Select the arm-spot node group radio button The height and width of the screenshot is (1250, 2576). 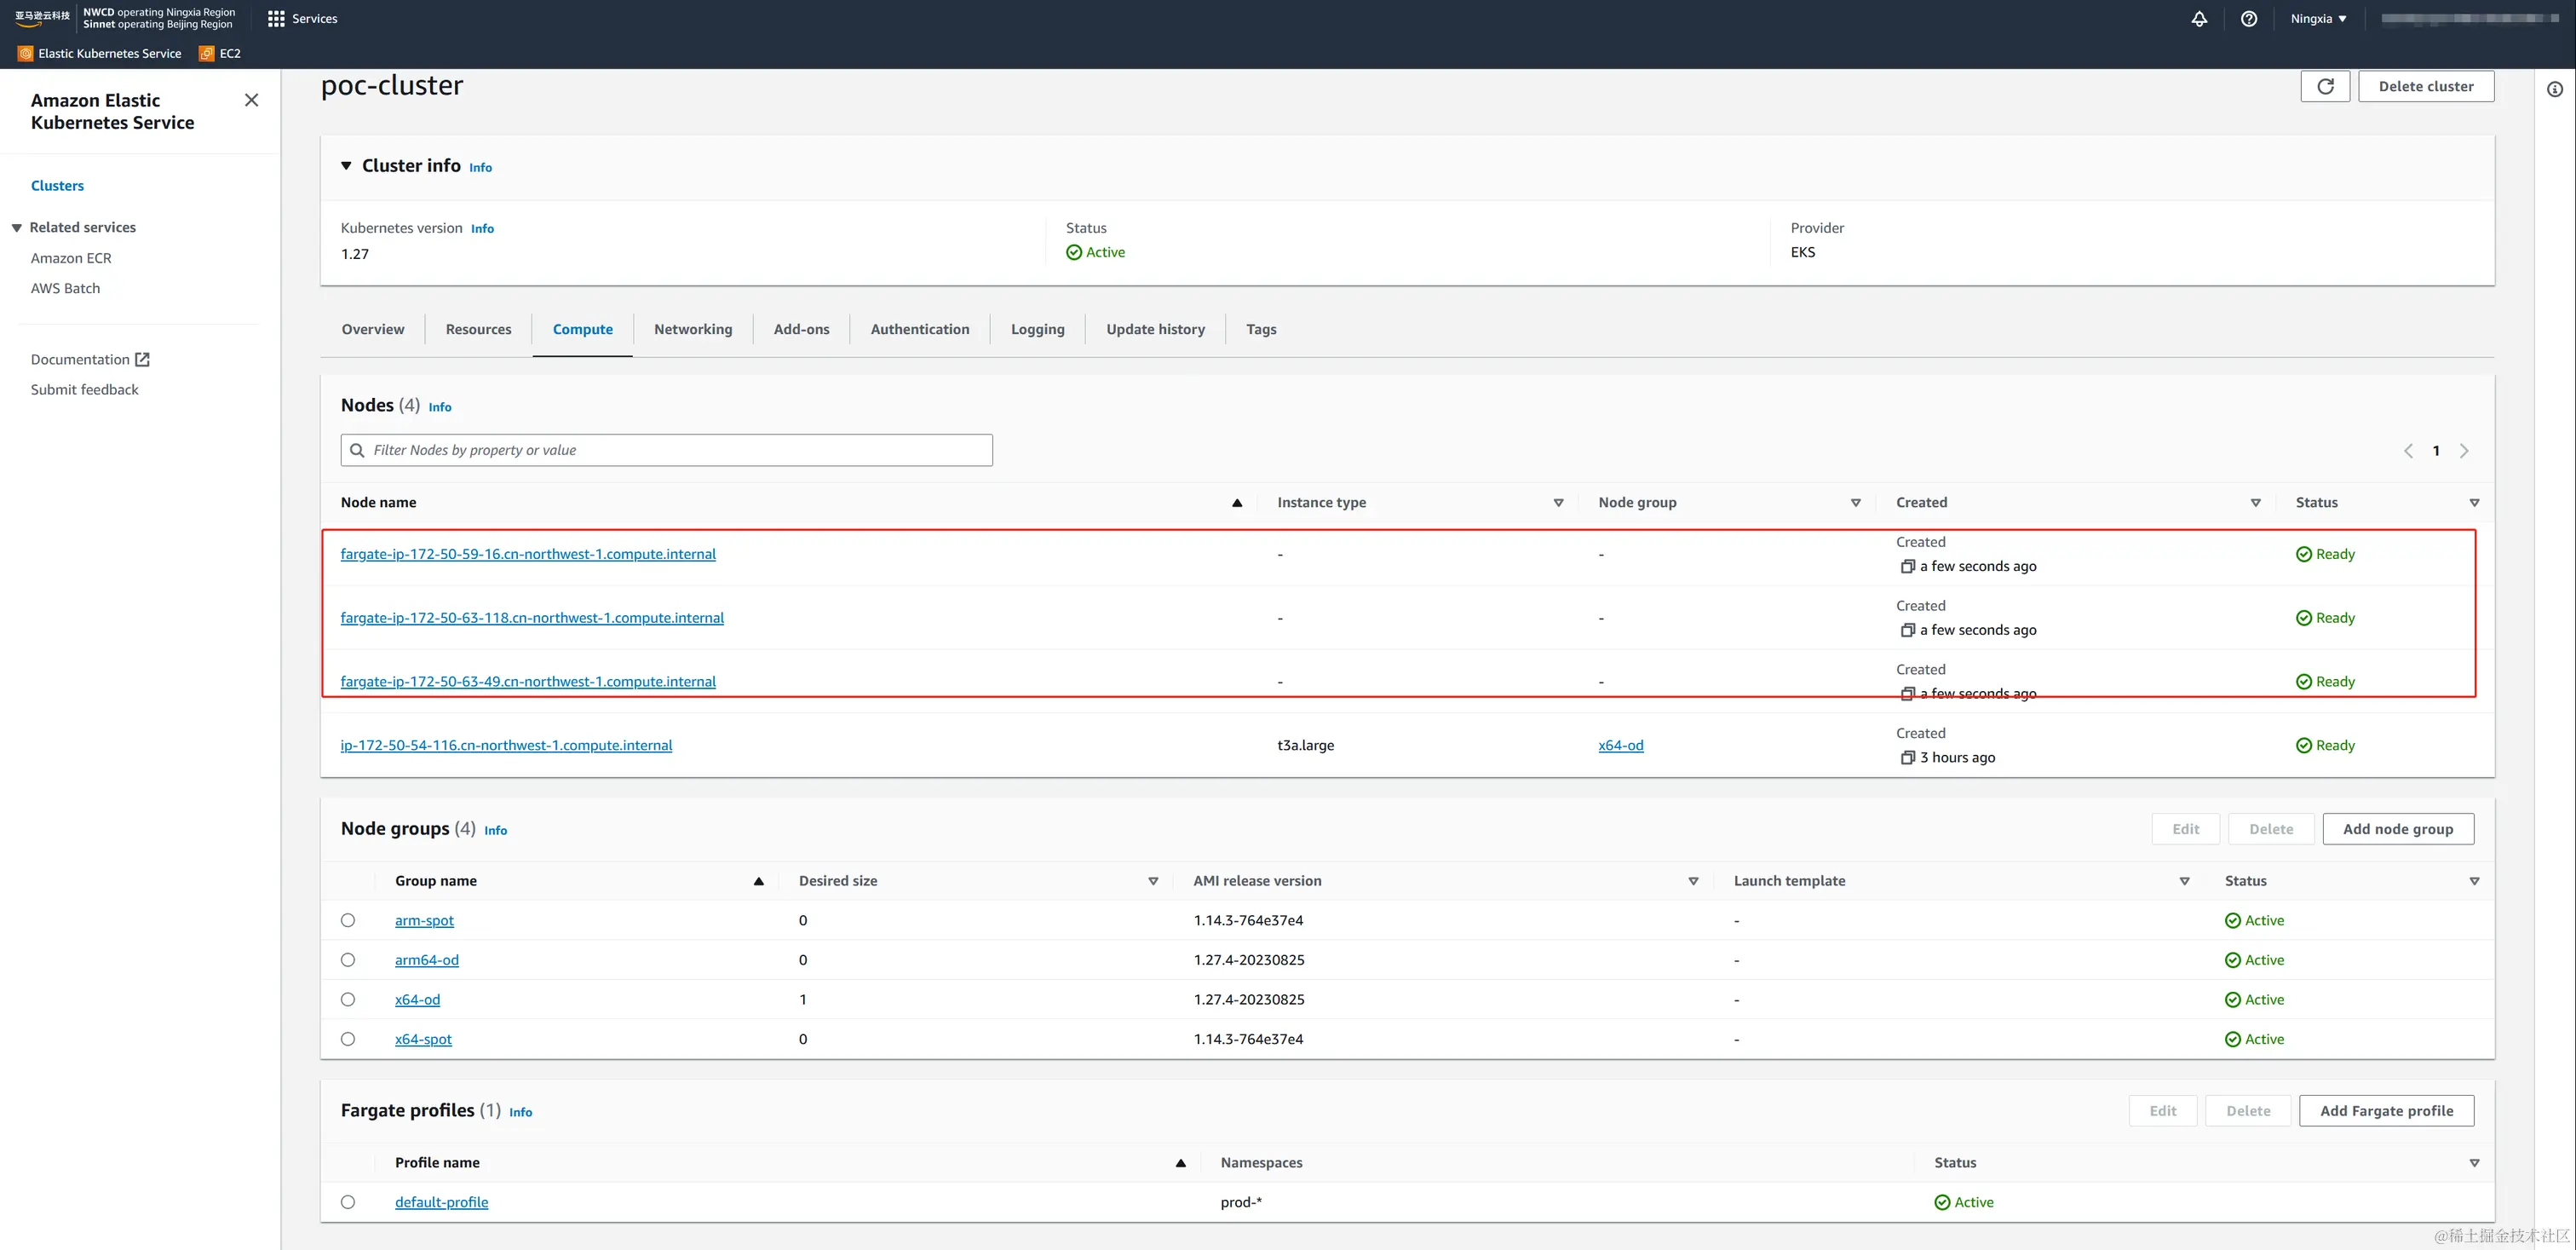[x=348, y=921]
